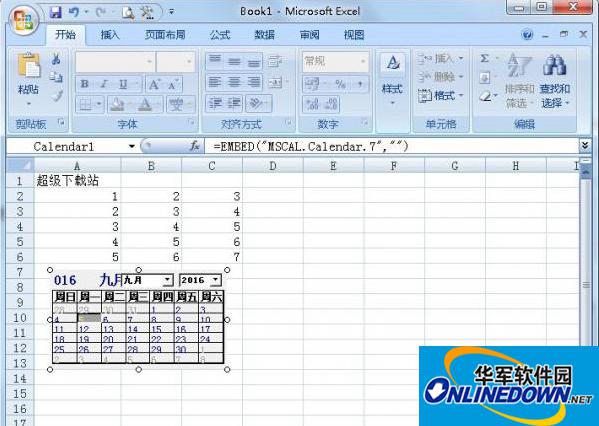The height and width of the screenshot is (426, 599).
Task: Click the formula bar input
Action: pos(392,146)
